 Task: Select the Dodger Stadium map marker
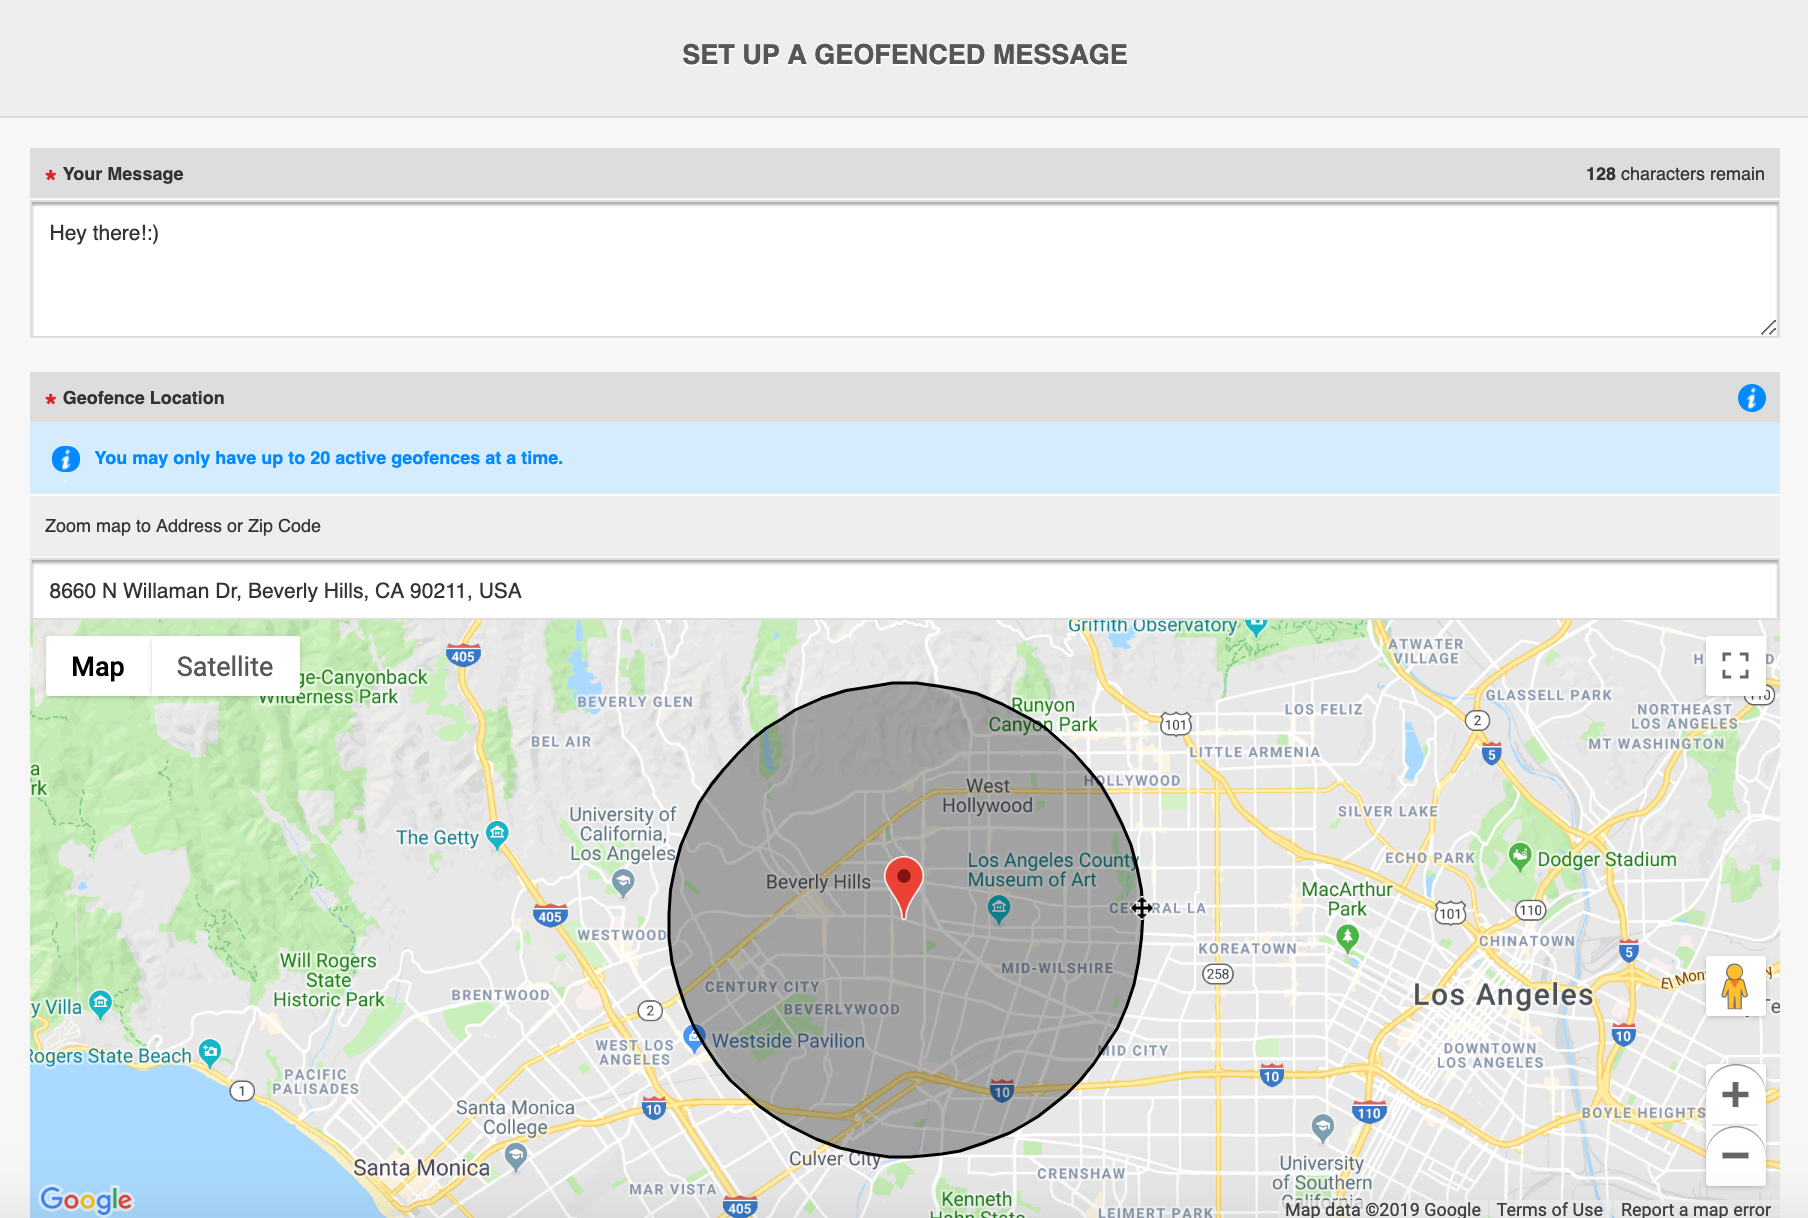click(x=1520, y=856)
